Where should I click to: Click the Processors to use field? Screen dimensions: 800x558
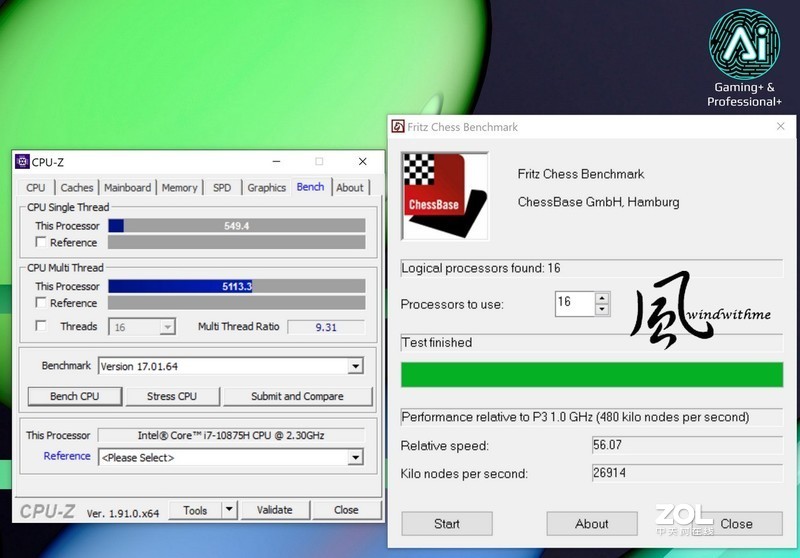click(575, 303)
